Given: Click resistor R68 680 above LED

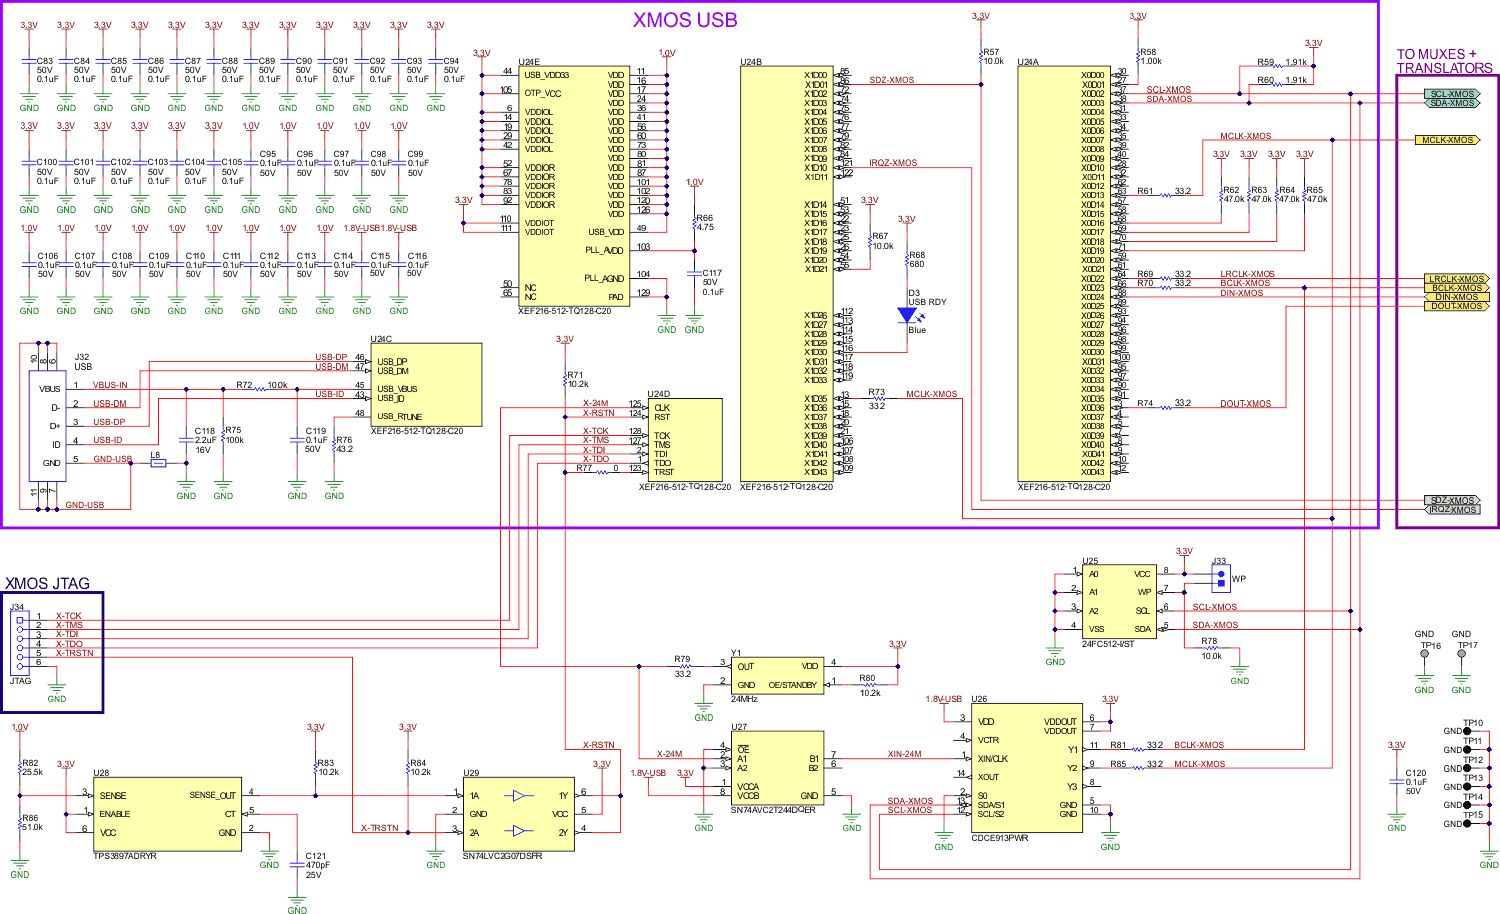Looking at the screenshot, I should (907, 259).
